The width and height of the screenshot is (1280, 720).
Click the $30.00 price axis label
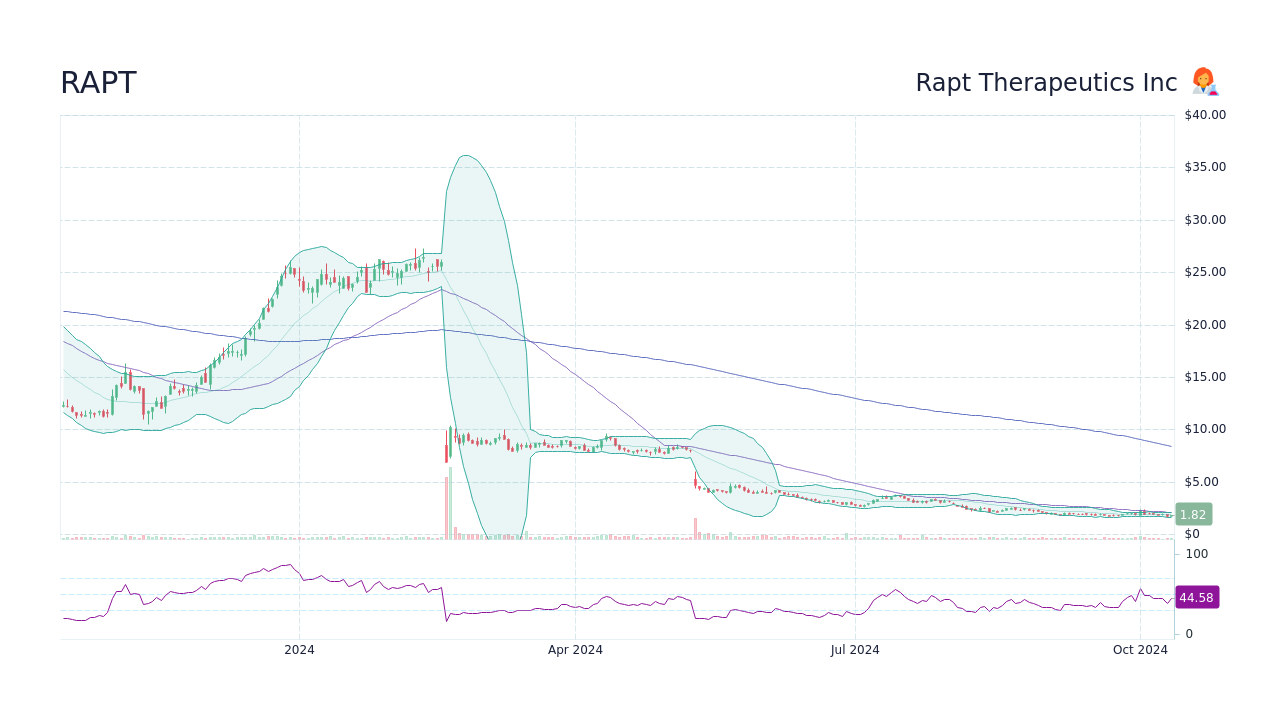point(1205,220)
